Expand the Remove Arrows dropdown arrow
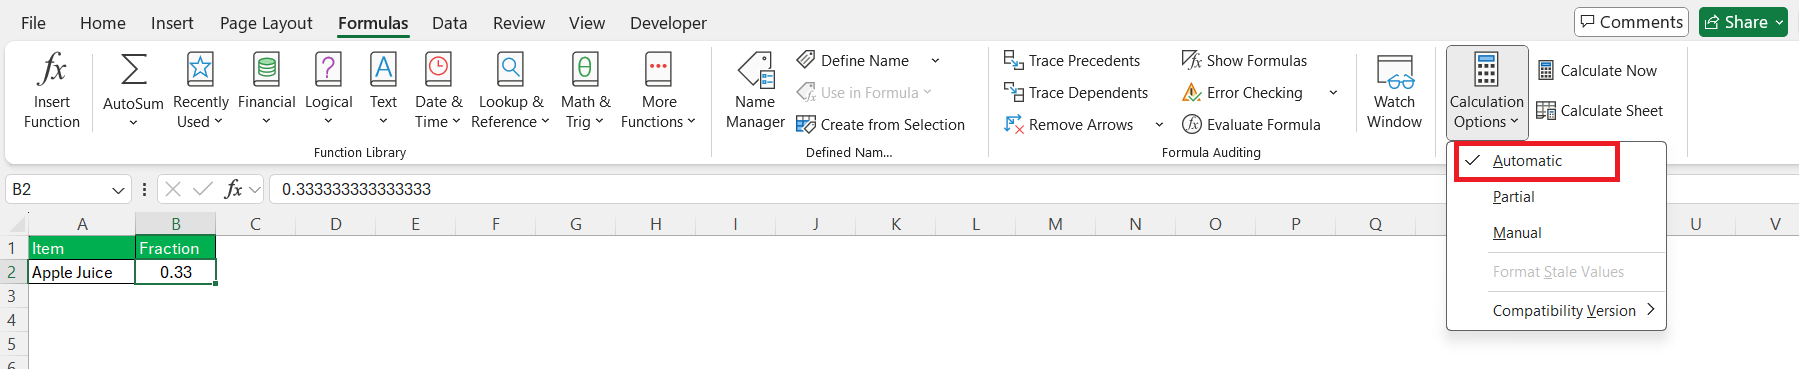 point(1159,125)
